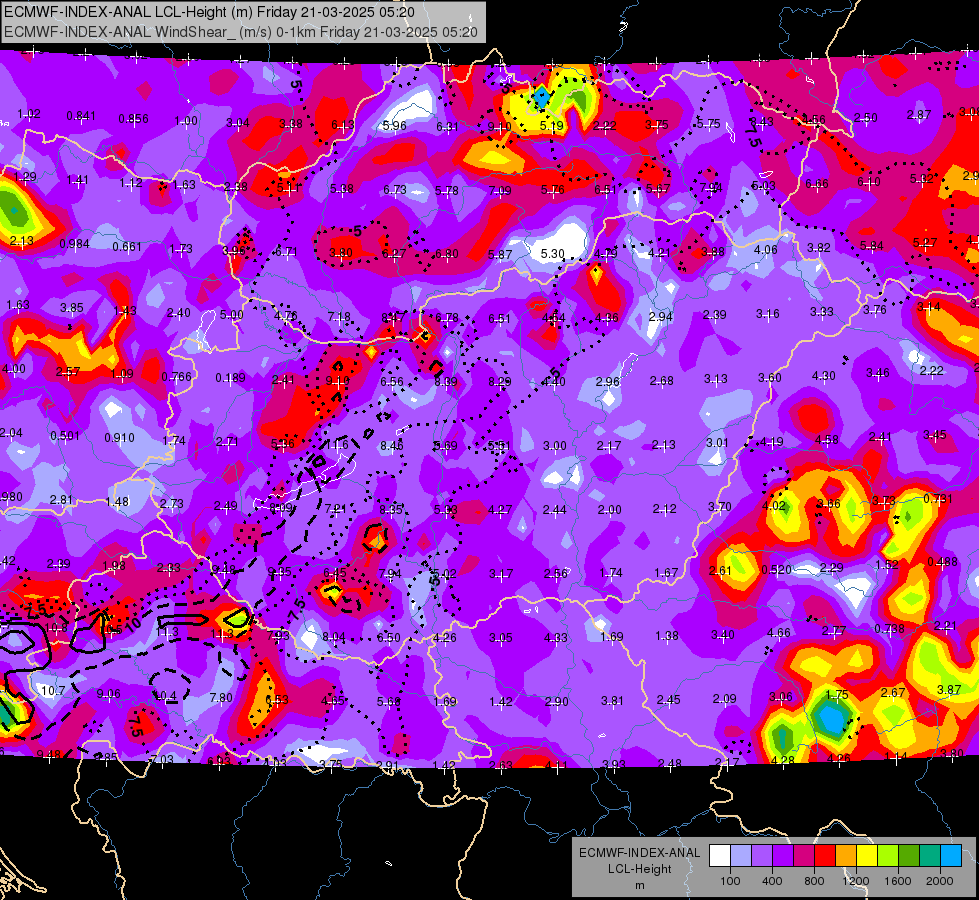979x900 pixels.
Task: Click the dark green legend swatch
Action: [909, 856]
